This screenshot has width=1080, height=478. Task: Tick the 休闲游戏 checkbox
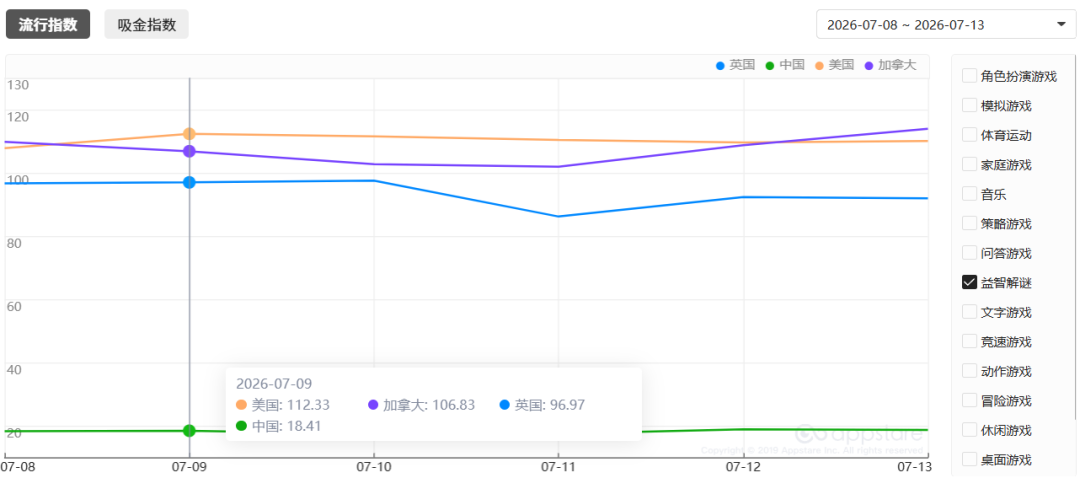click(969, 430)
